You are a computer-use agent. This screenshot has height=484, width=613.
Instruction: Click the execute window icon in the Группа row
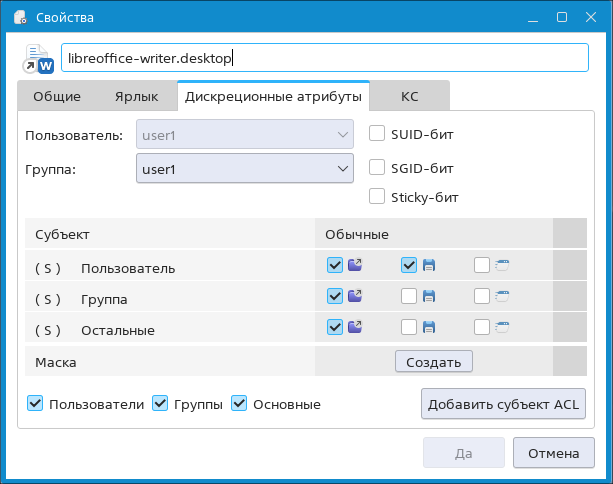coord(502,296)
